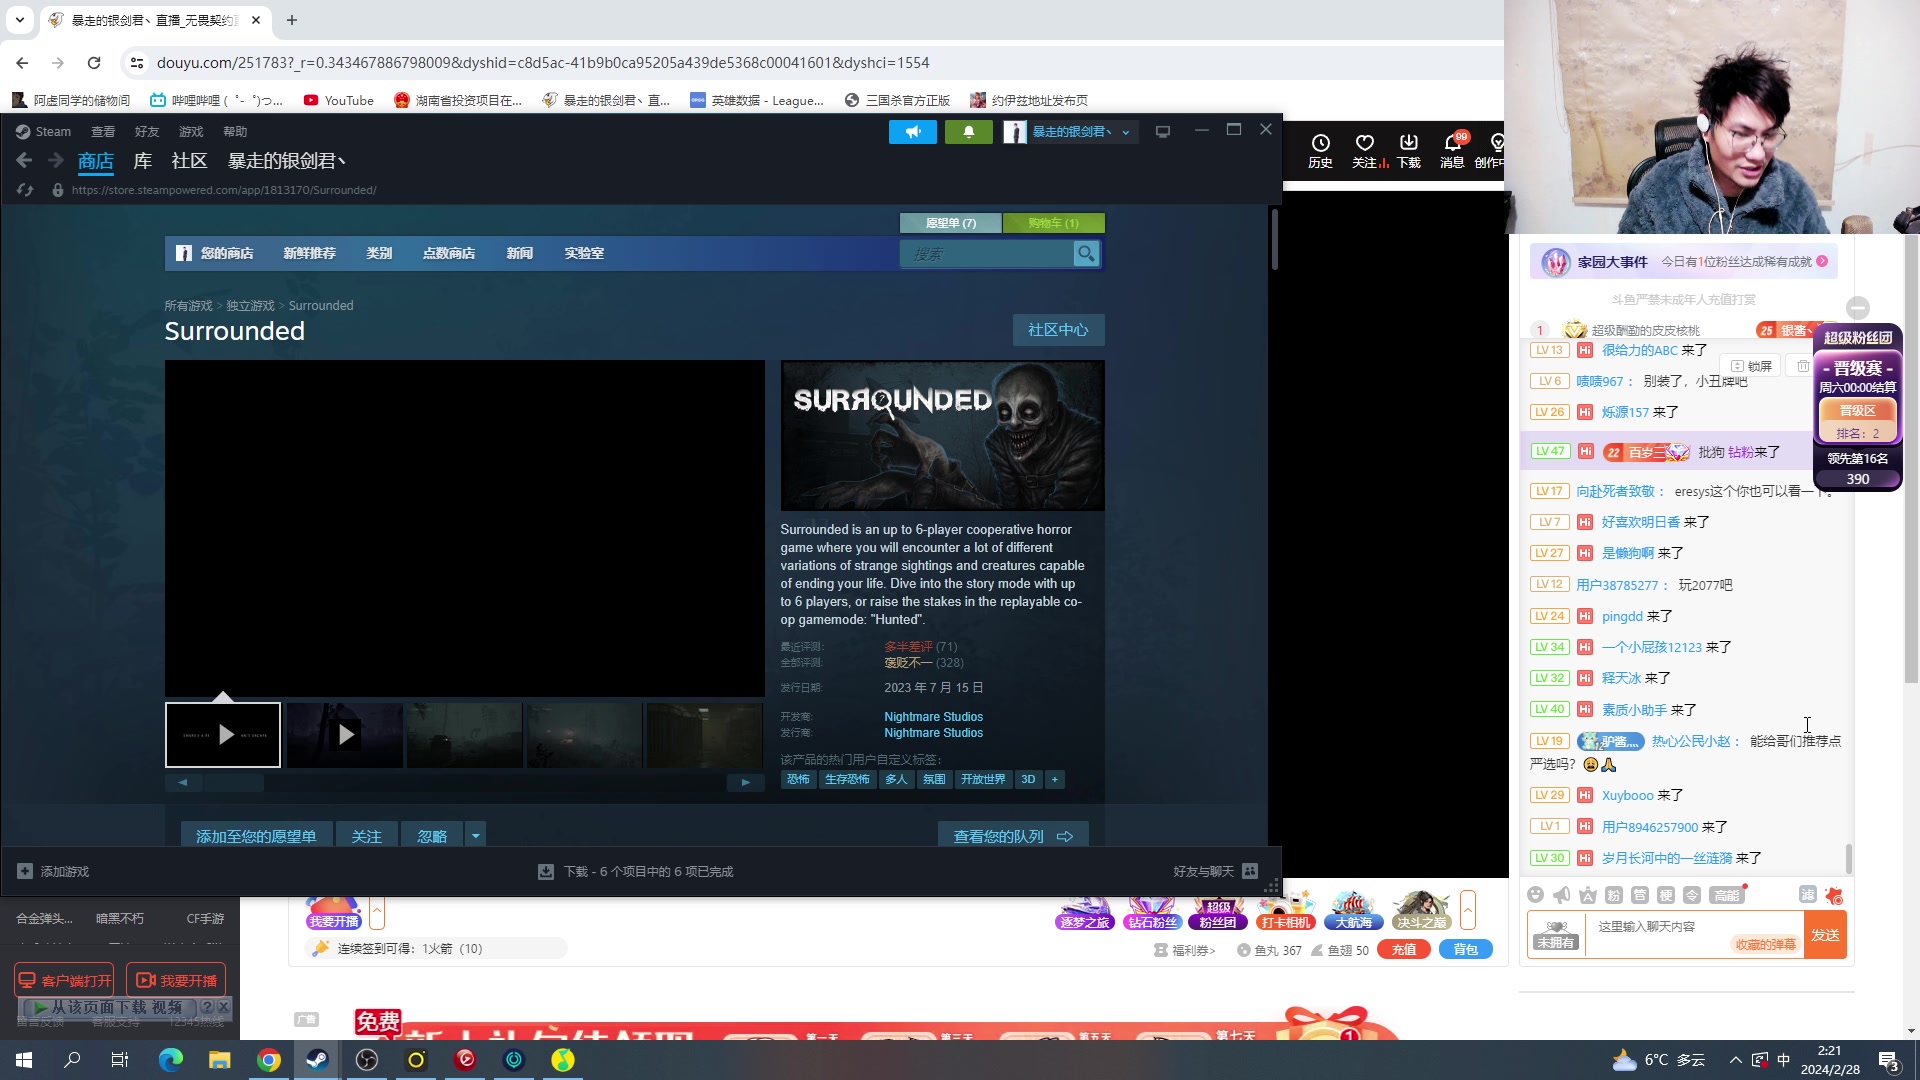This screenshot has width=1920, height=1080.
Task: Open the Nightmare Studios developer link
Action: (933, 717)
